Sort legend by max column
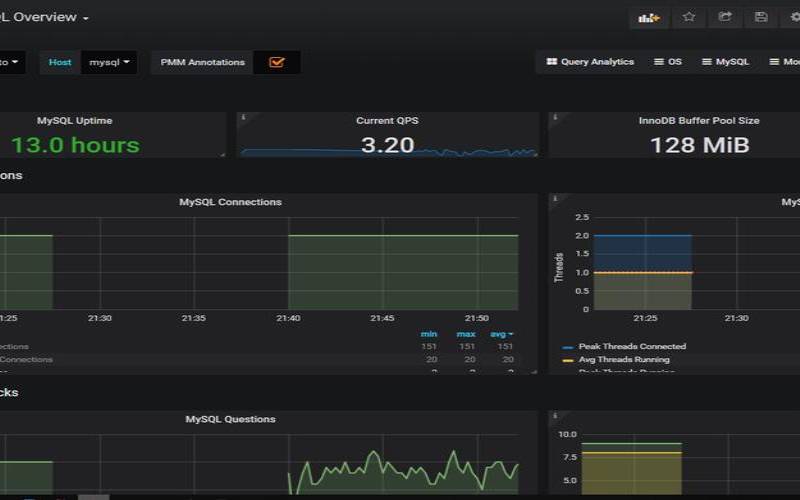The image size is (800, 500). point(466,334)
